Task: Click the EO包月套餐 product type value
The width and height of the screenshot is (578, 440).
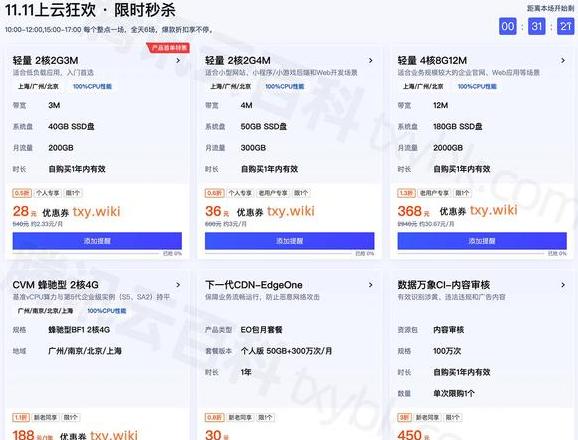Action: pos(261,330)
